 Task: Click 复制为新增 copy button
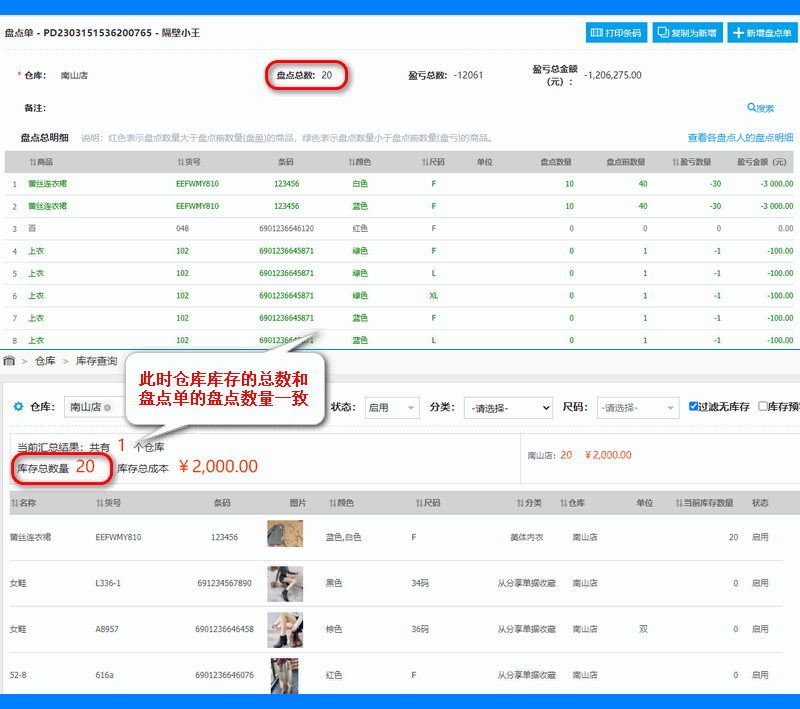tap(687, 33)
